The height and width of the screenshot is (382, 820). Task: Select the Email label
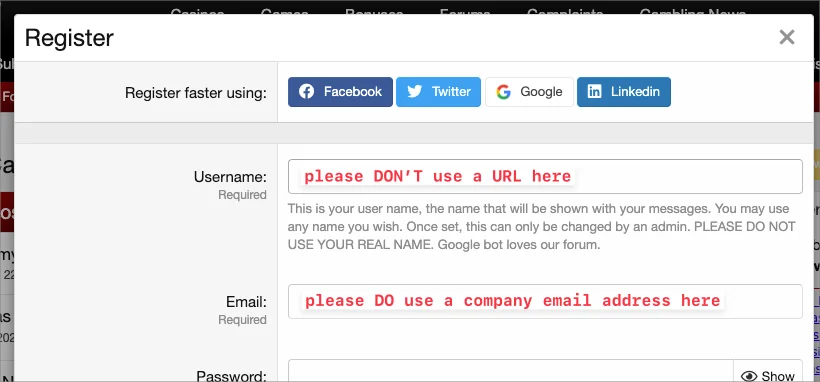click(x=246, y=302)
